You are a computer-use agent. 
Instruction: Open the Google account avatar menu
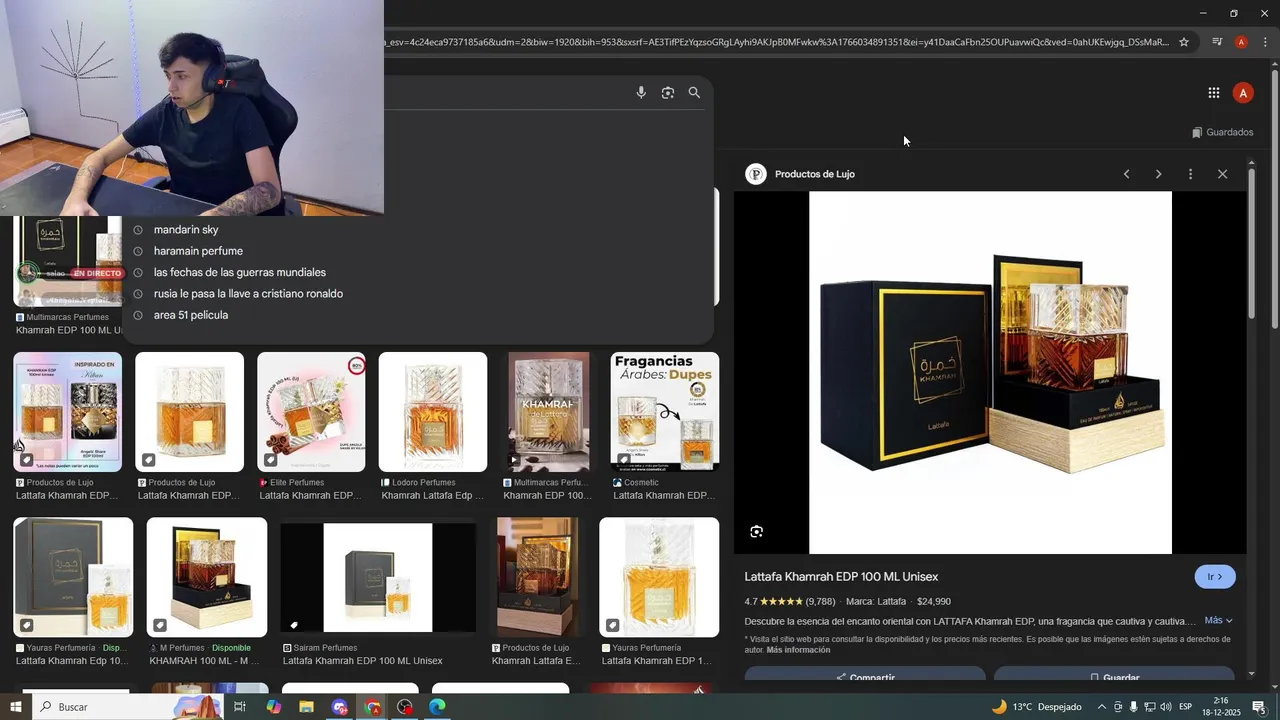tap(1243, 93)
